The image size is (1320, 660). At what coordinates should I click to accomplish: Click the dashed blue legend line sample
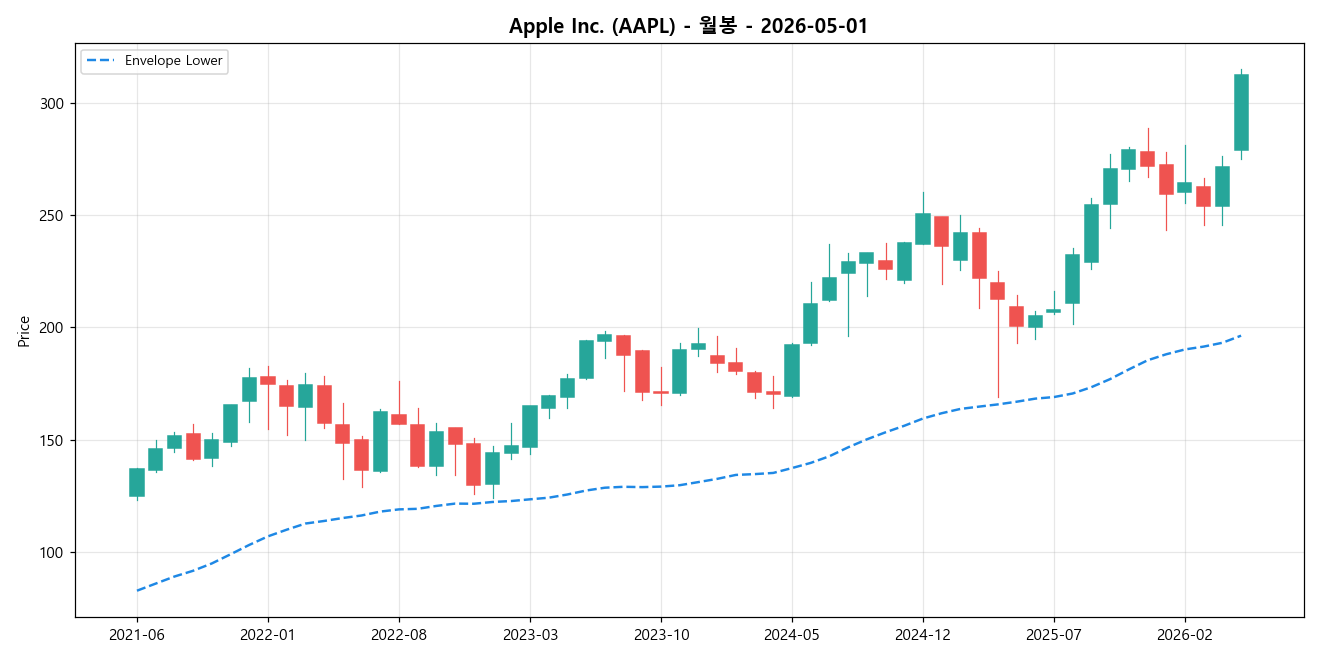(x=101, y=61)
